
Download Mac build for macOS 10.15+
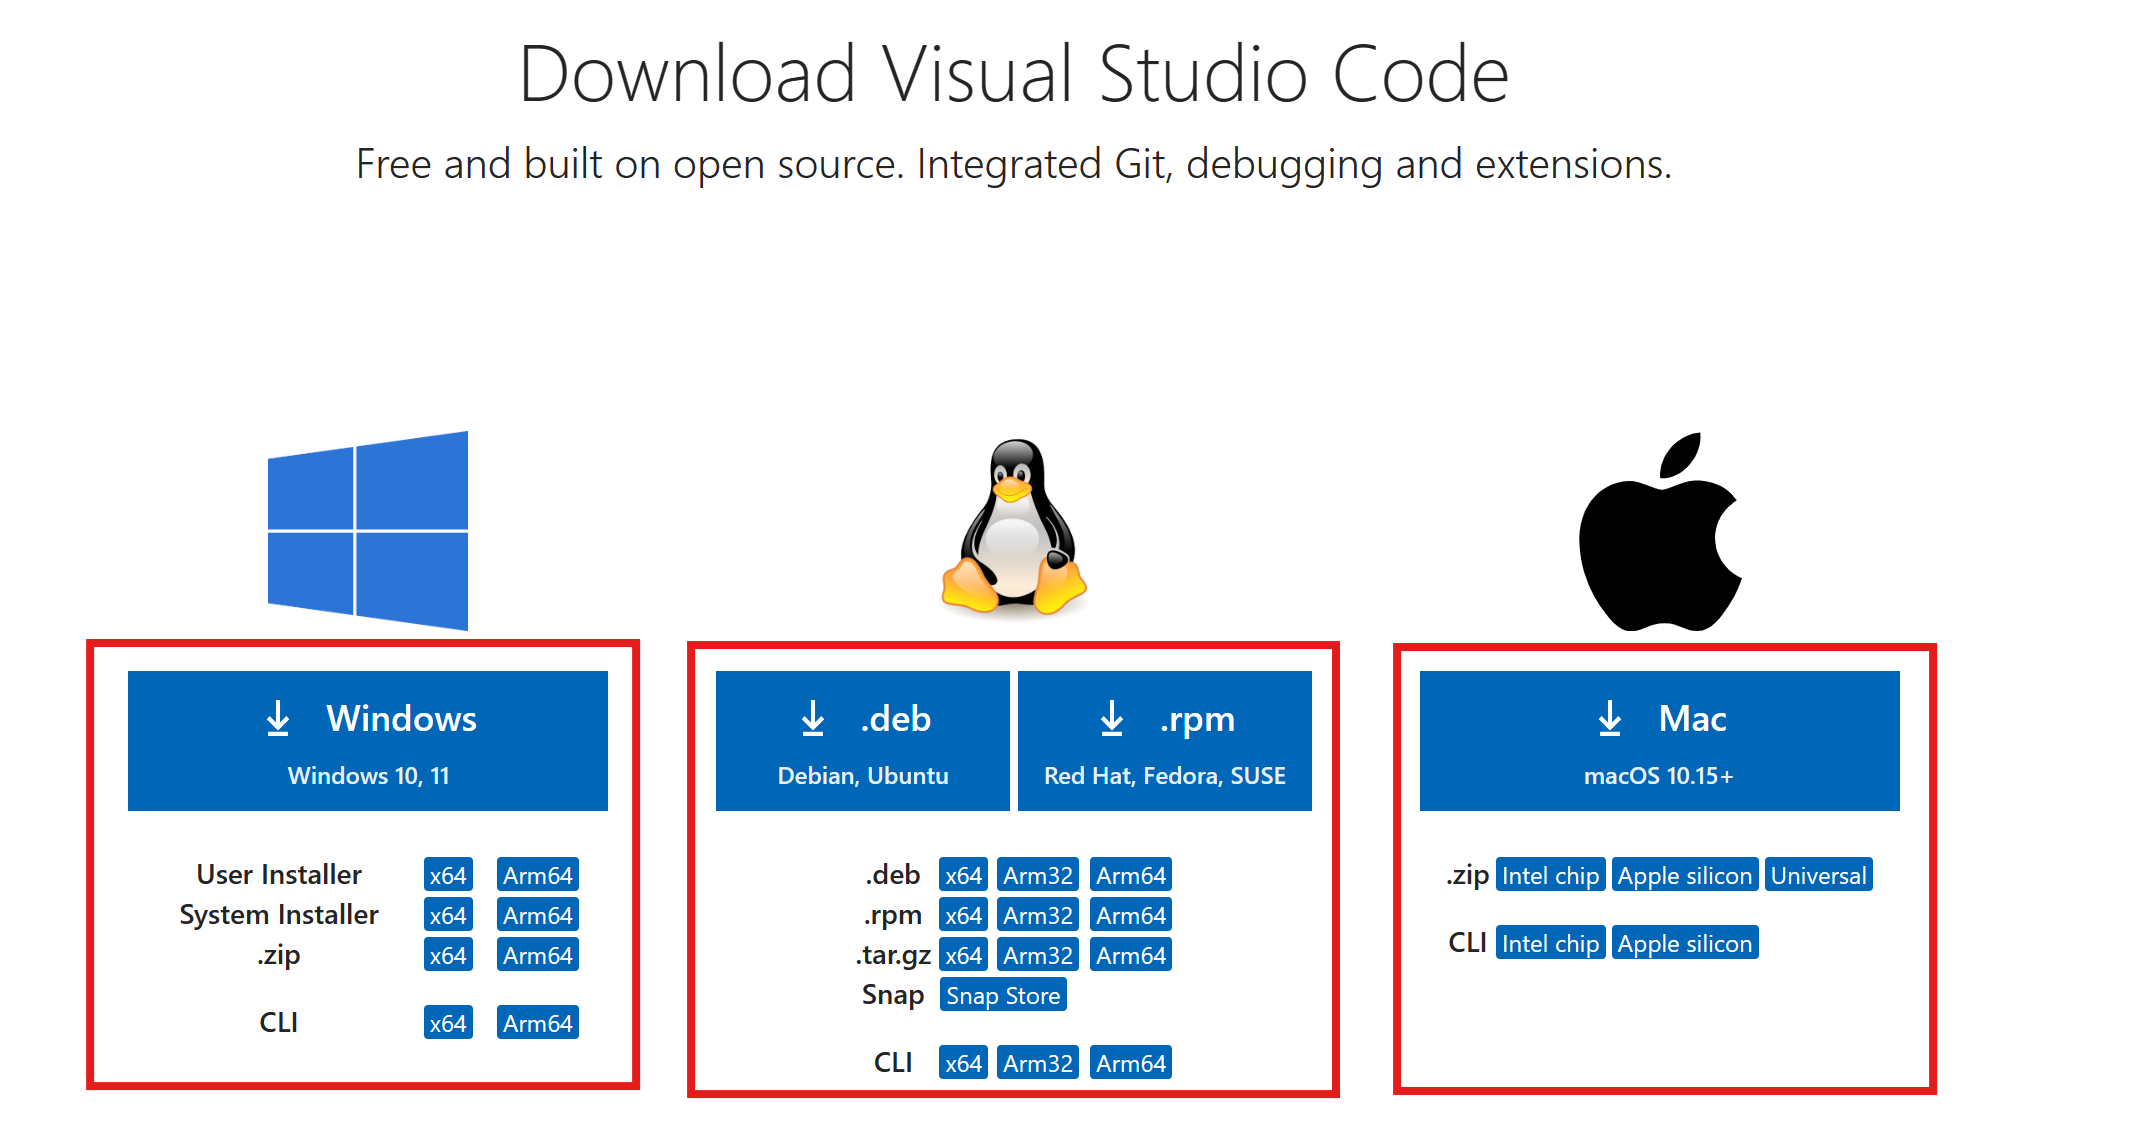[1659, 741]
